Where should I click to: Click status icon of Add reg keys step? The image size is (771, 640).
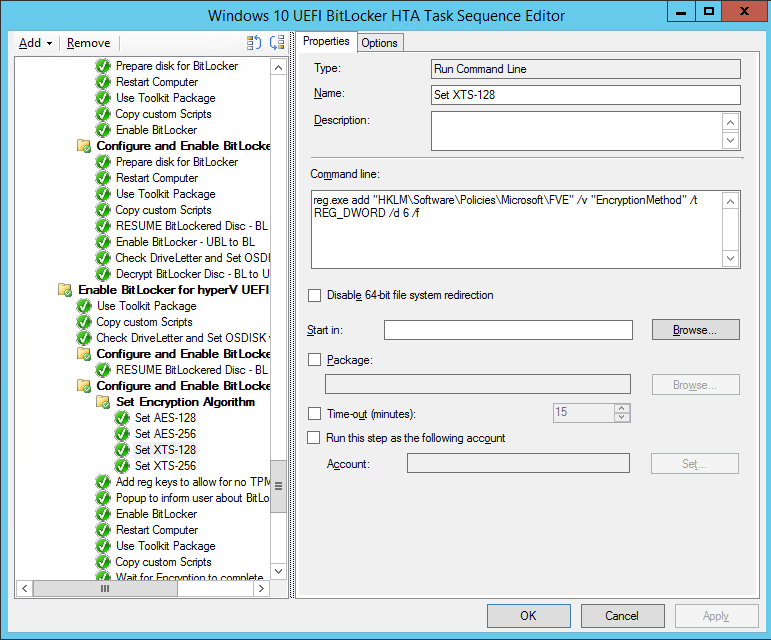(x=103, y=482)
